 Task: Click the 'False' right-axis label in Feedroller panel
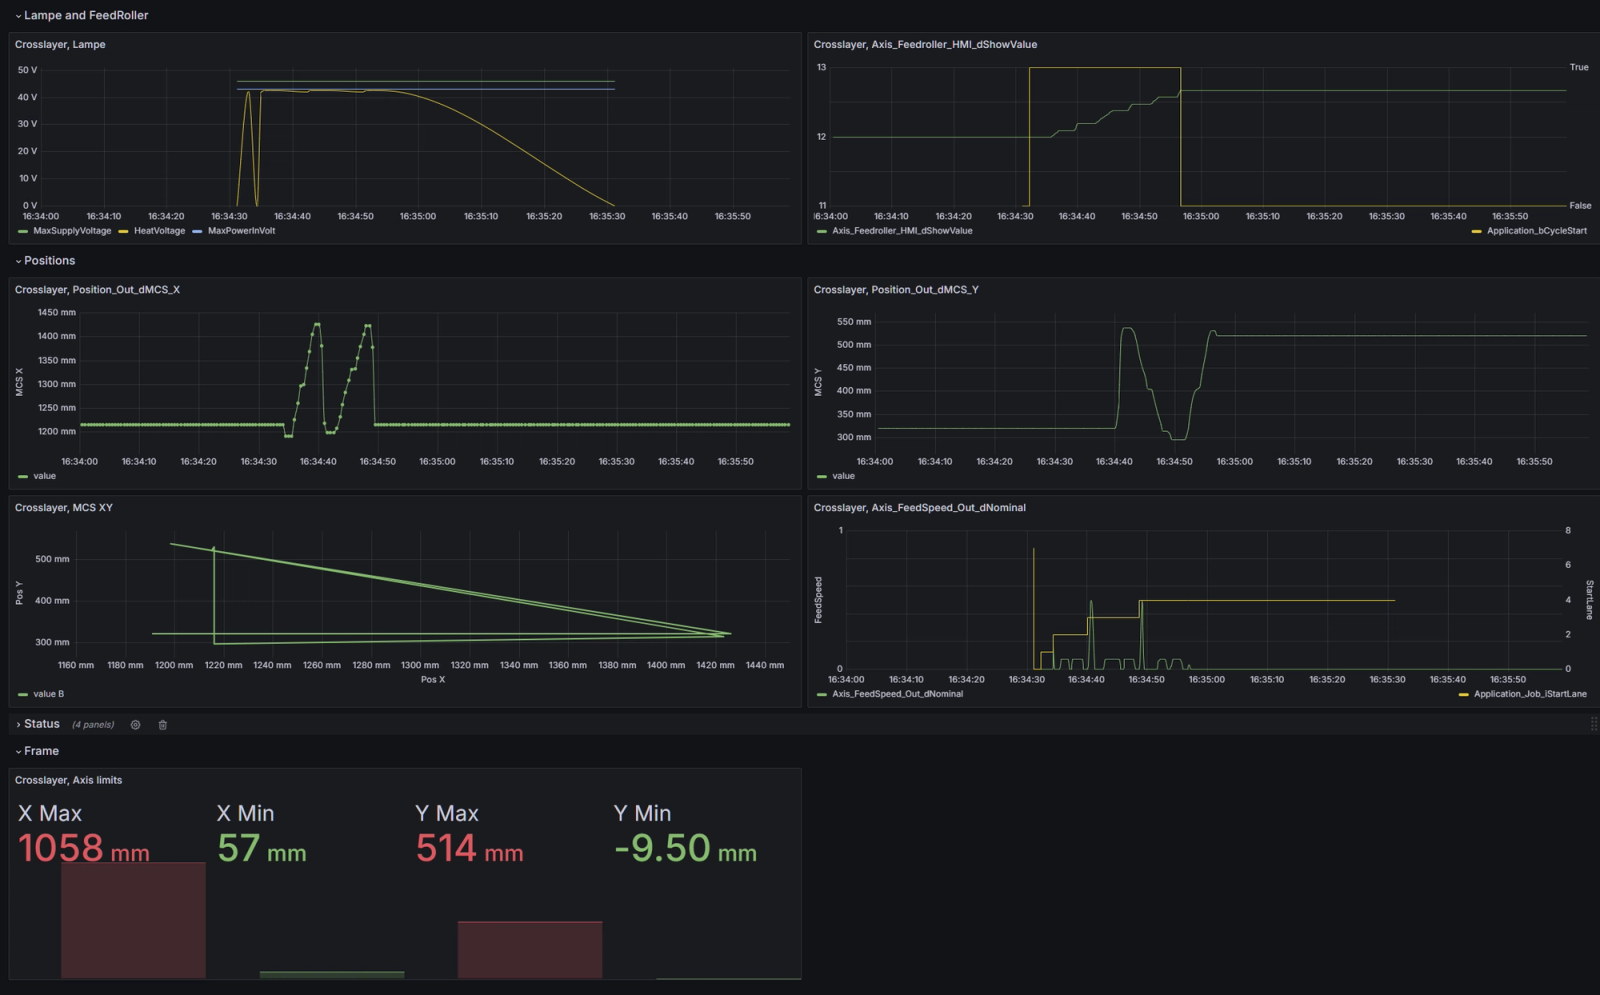(x=1580, y=205)
